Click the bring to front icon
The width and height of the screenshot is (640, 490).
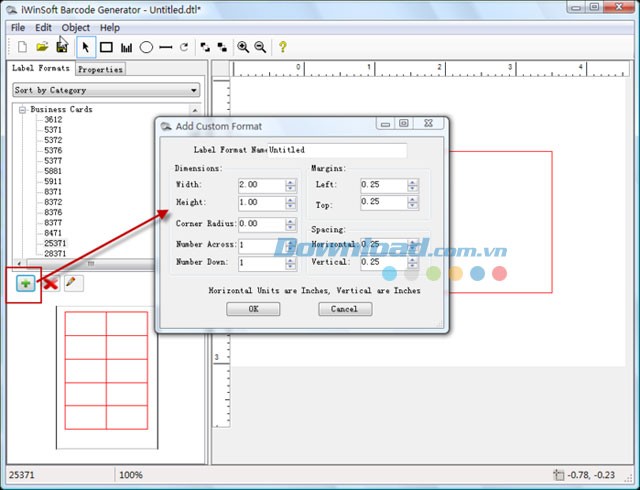click(205, 47)
